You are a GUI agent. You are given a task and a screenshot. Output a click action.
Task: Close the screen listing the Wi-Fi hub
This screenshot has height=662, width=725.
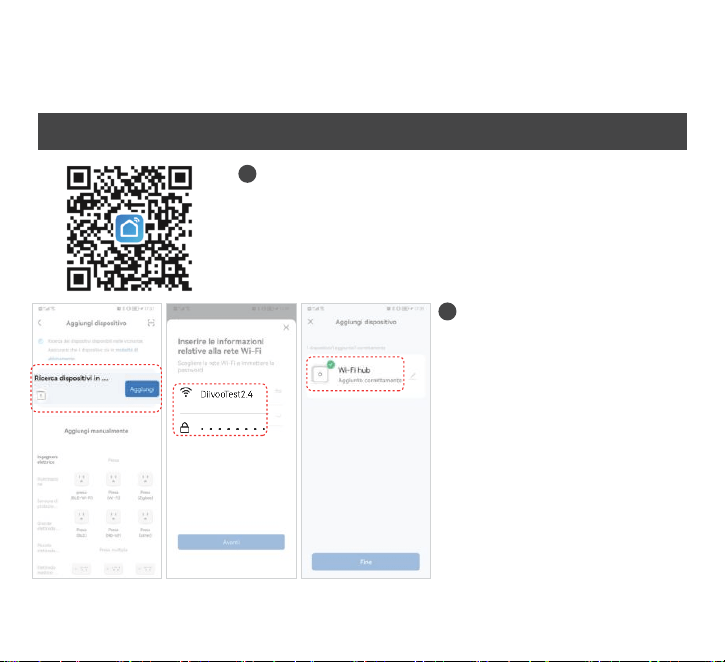click(311, 322)
